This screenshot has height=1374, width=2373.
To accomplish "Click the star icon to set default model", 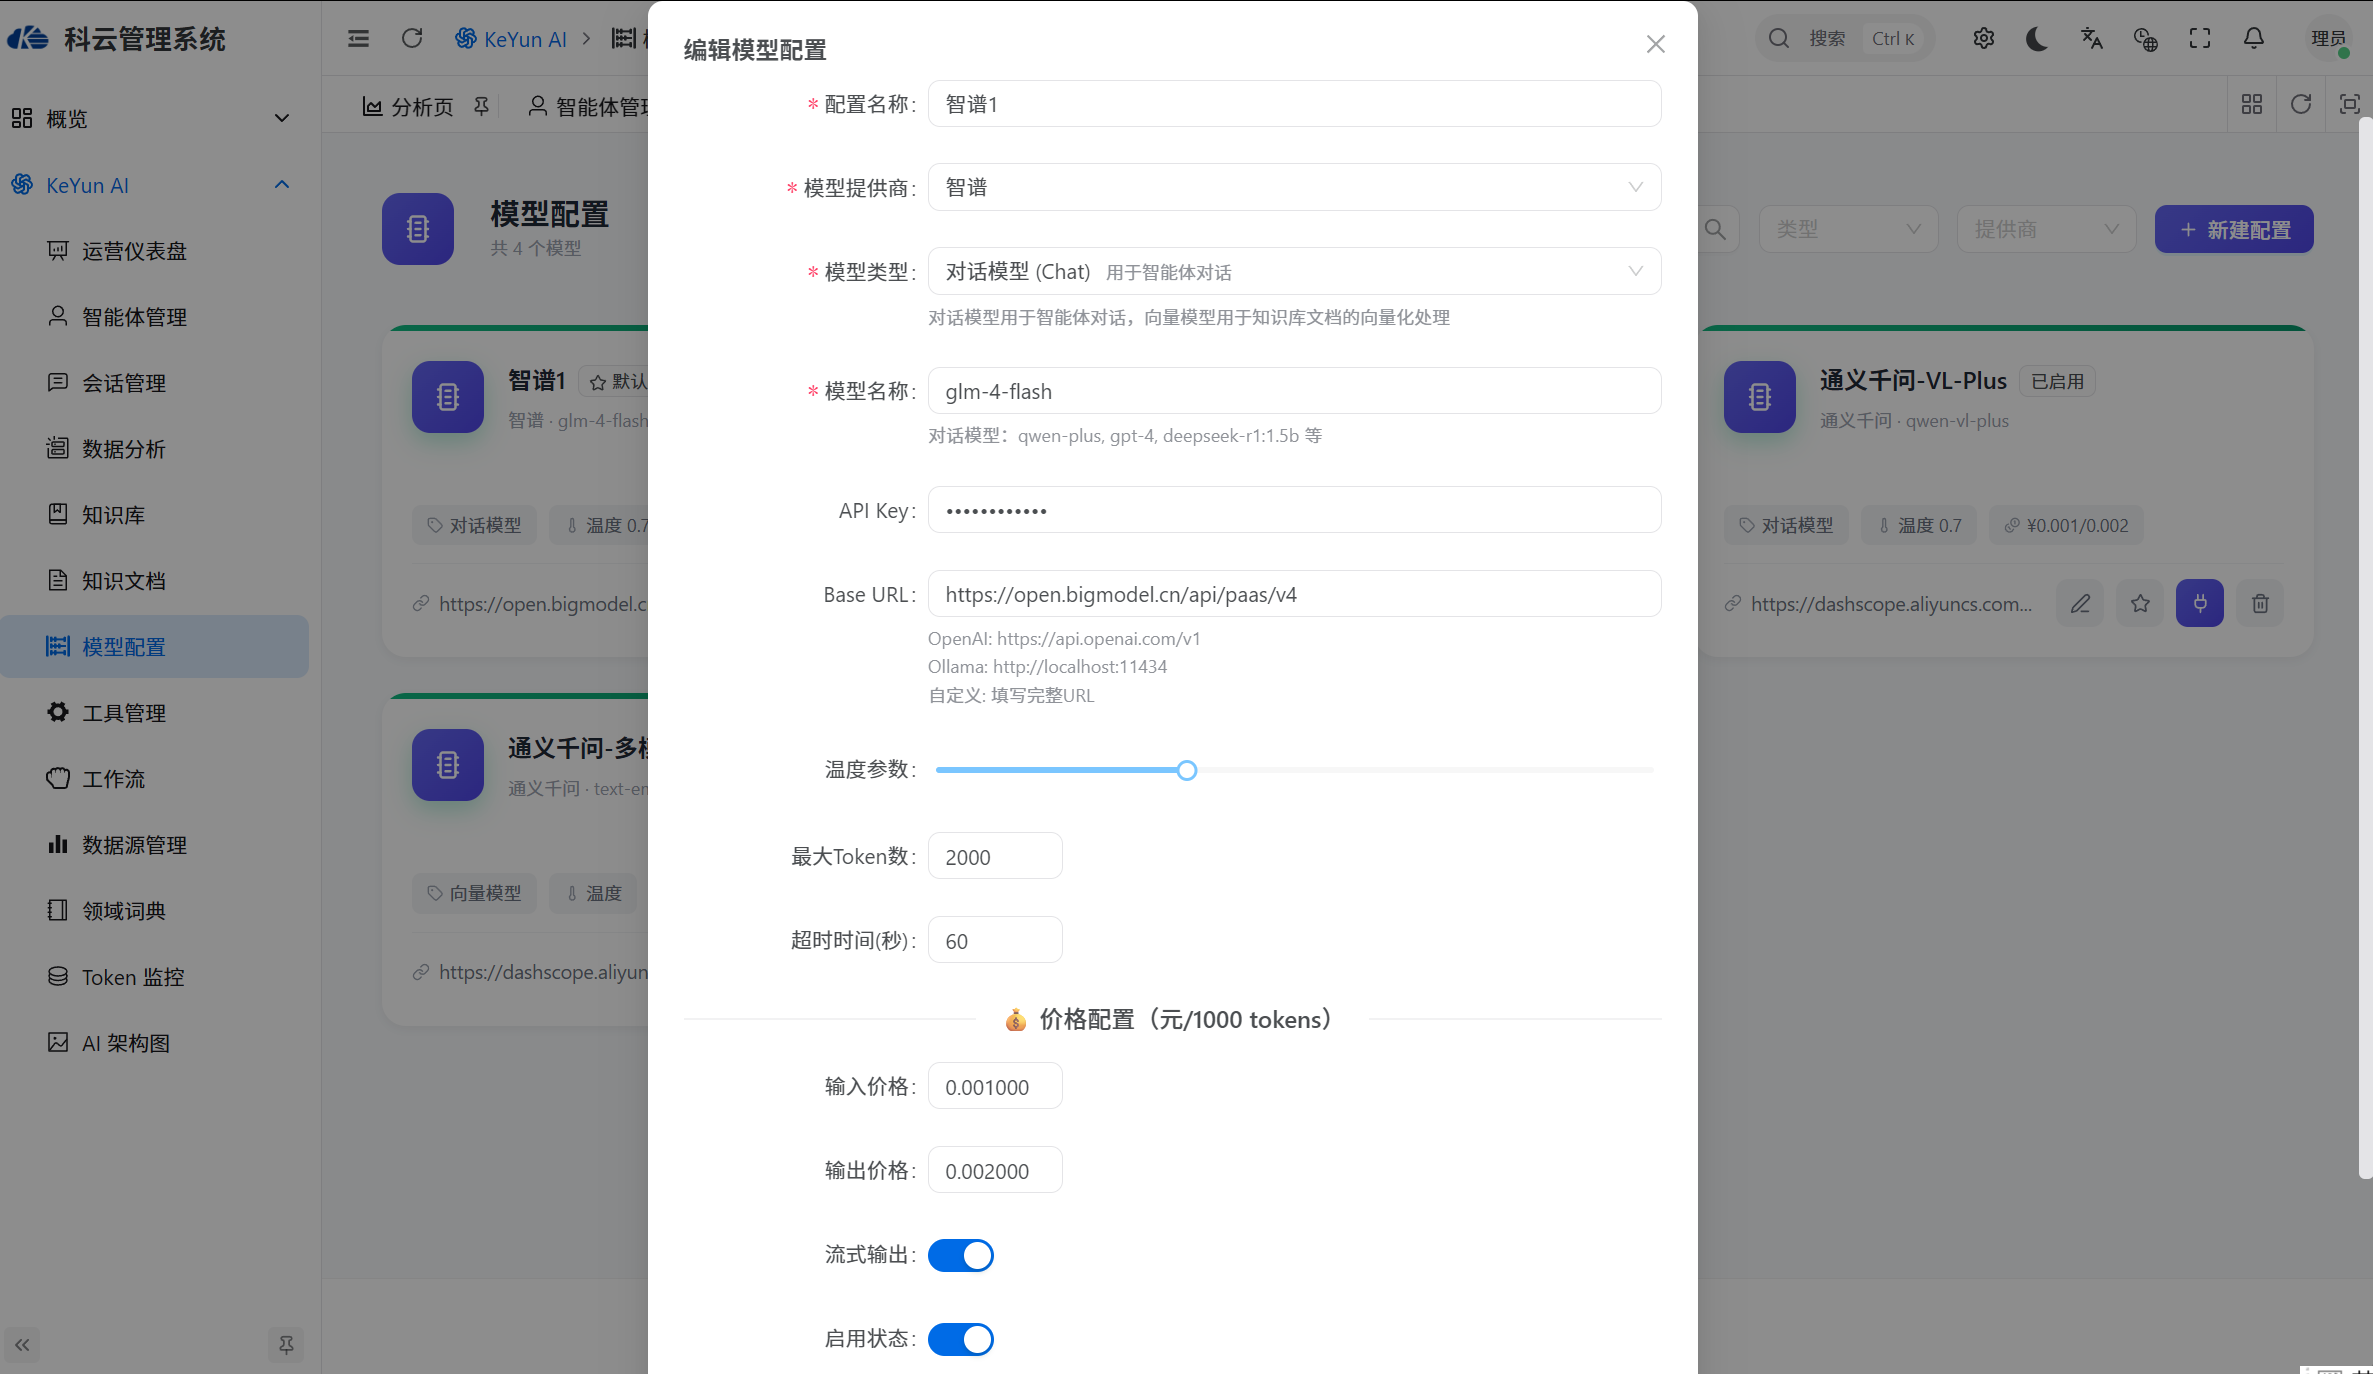I will tap(2140, 603).
